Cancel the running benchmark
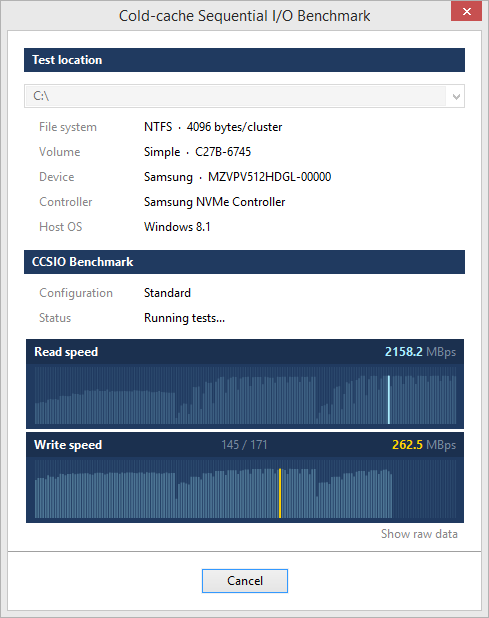This screenshot has width=489, height=618. 245,581
